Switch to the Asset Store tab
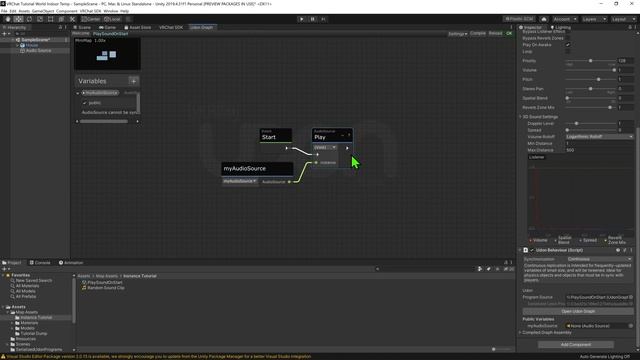The height and width of the screenshot is (360, 640). (138, 27)
